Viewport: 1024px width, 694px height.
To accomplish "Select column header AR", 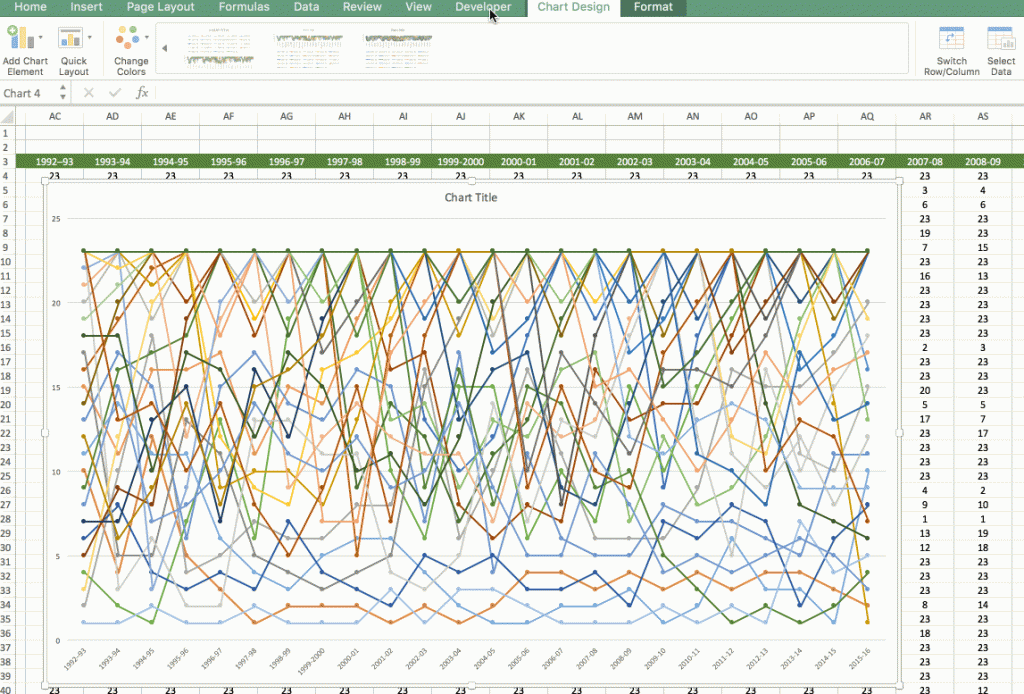I will click(925, 115).
